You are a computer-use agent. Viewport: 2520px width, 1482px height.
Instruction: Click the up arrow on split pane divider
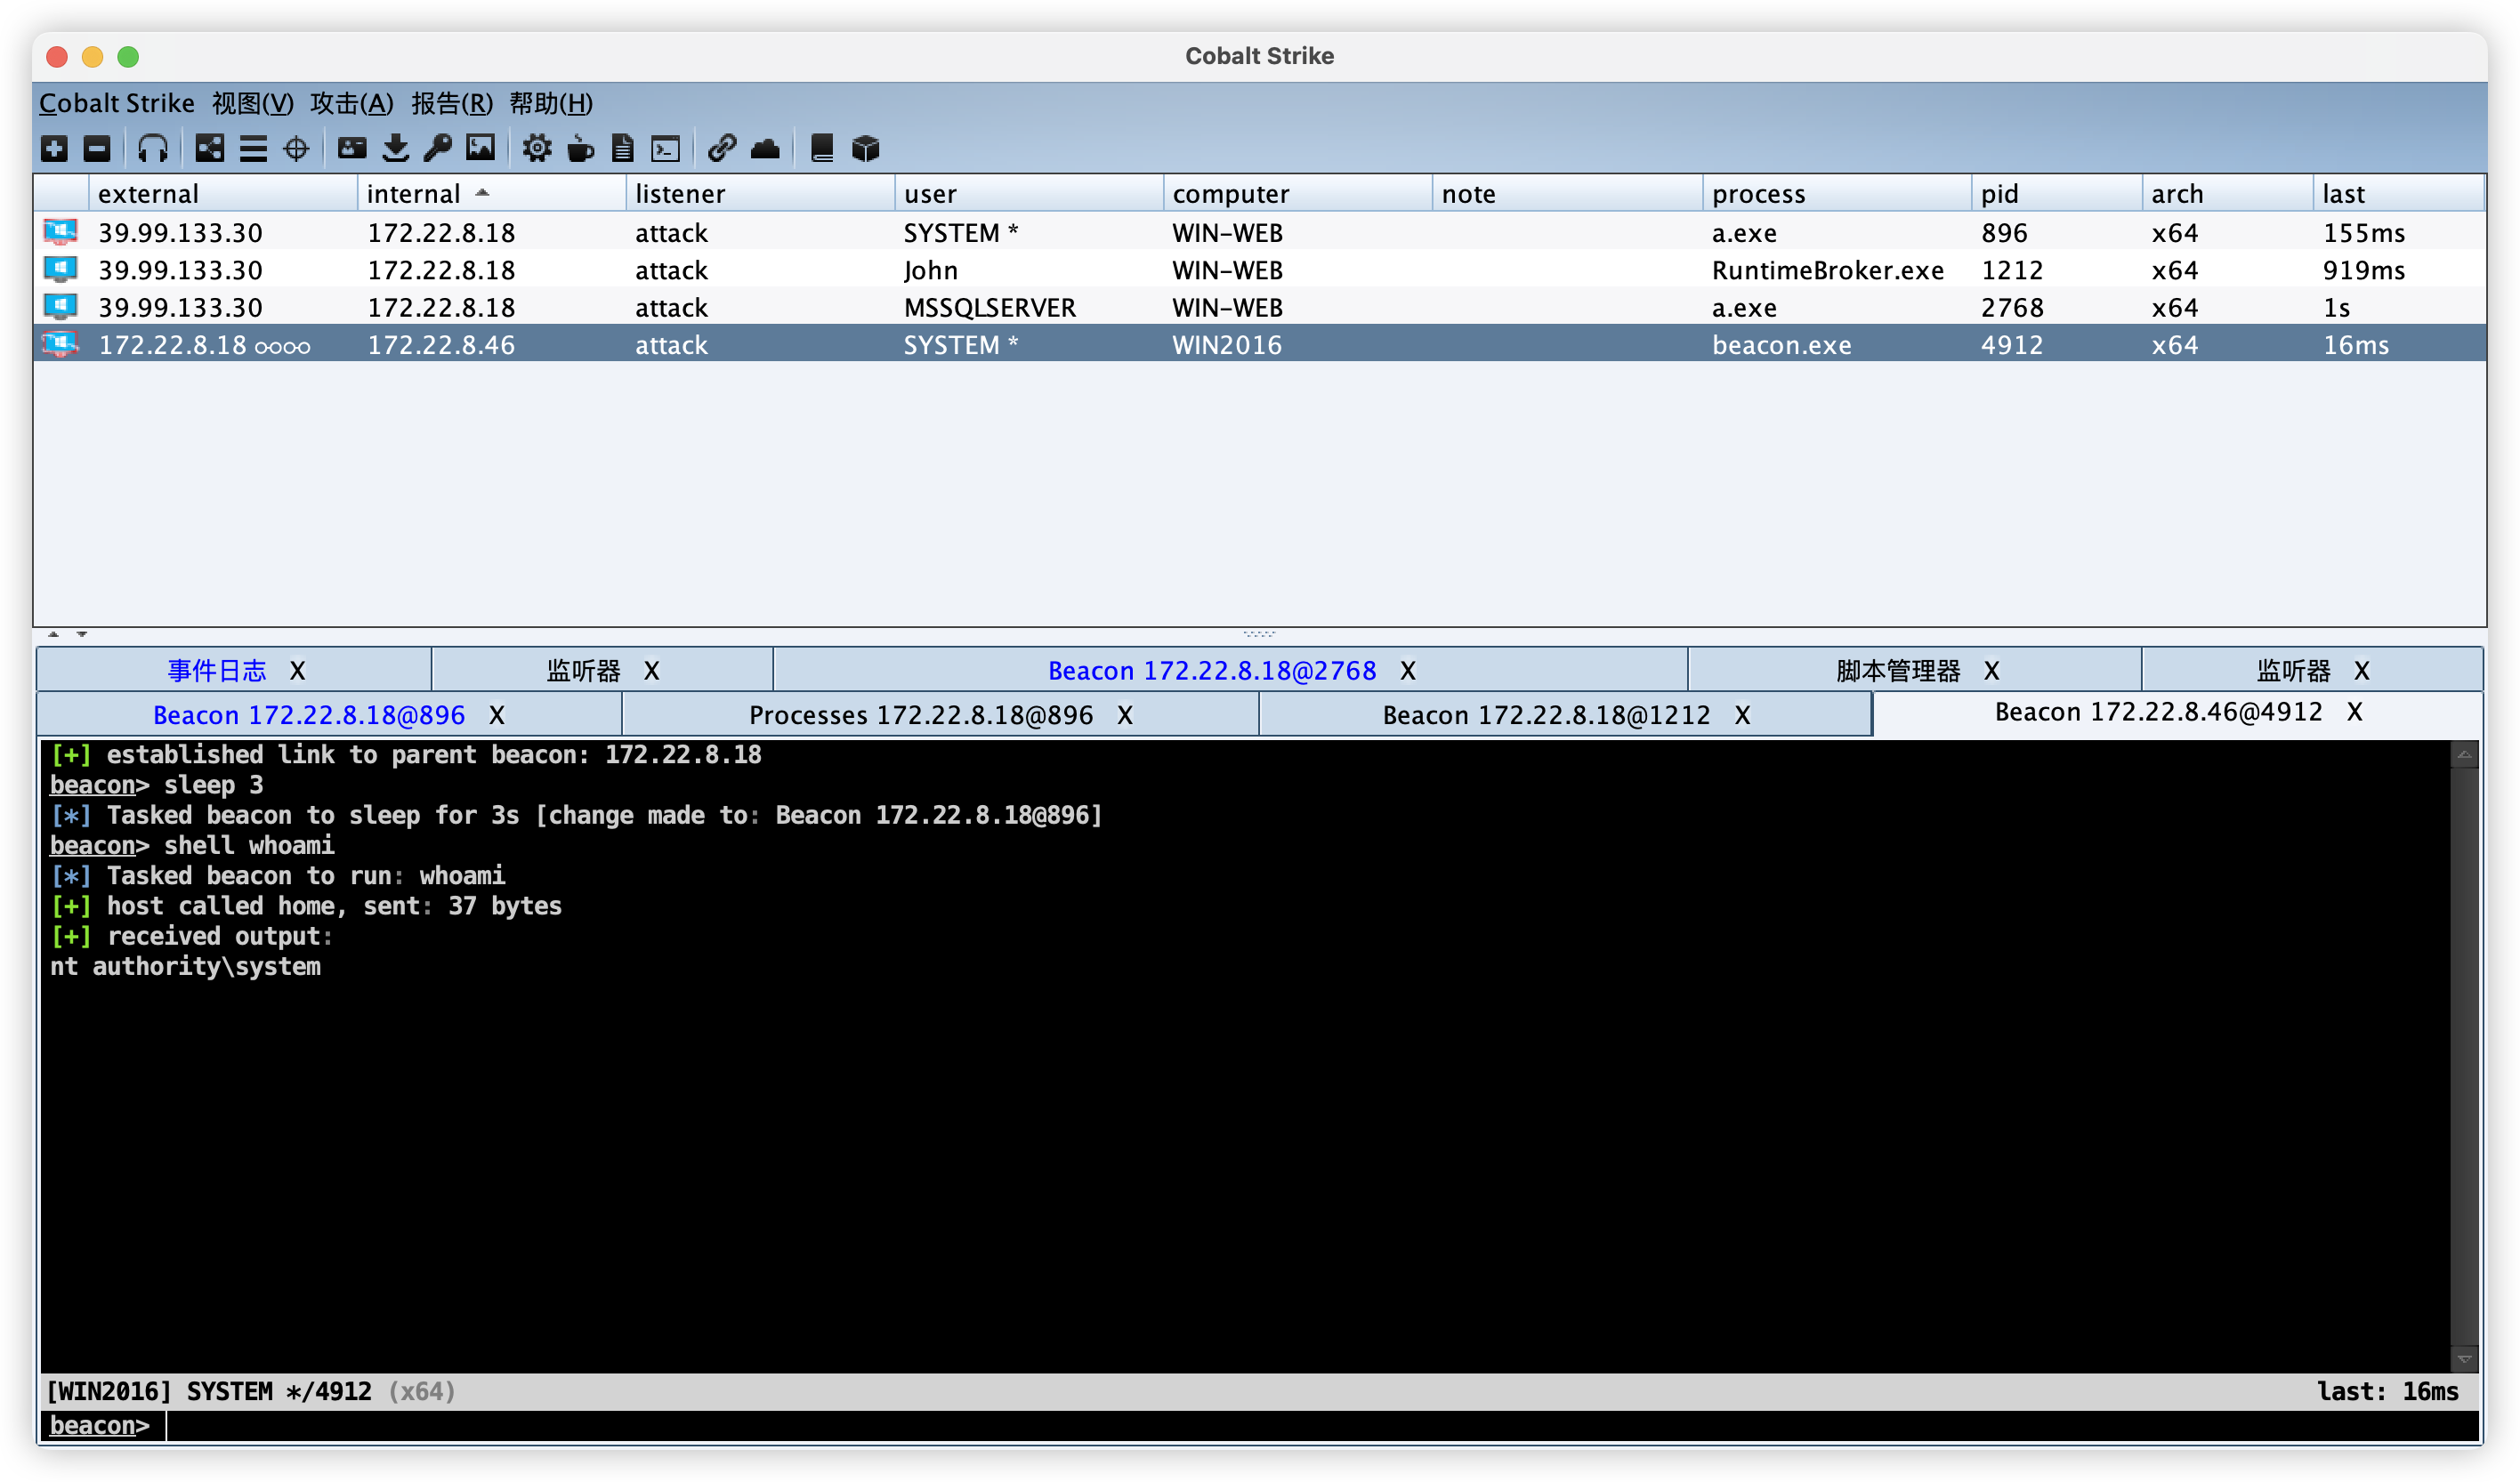[54, 634]
